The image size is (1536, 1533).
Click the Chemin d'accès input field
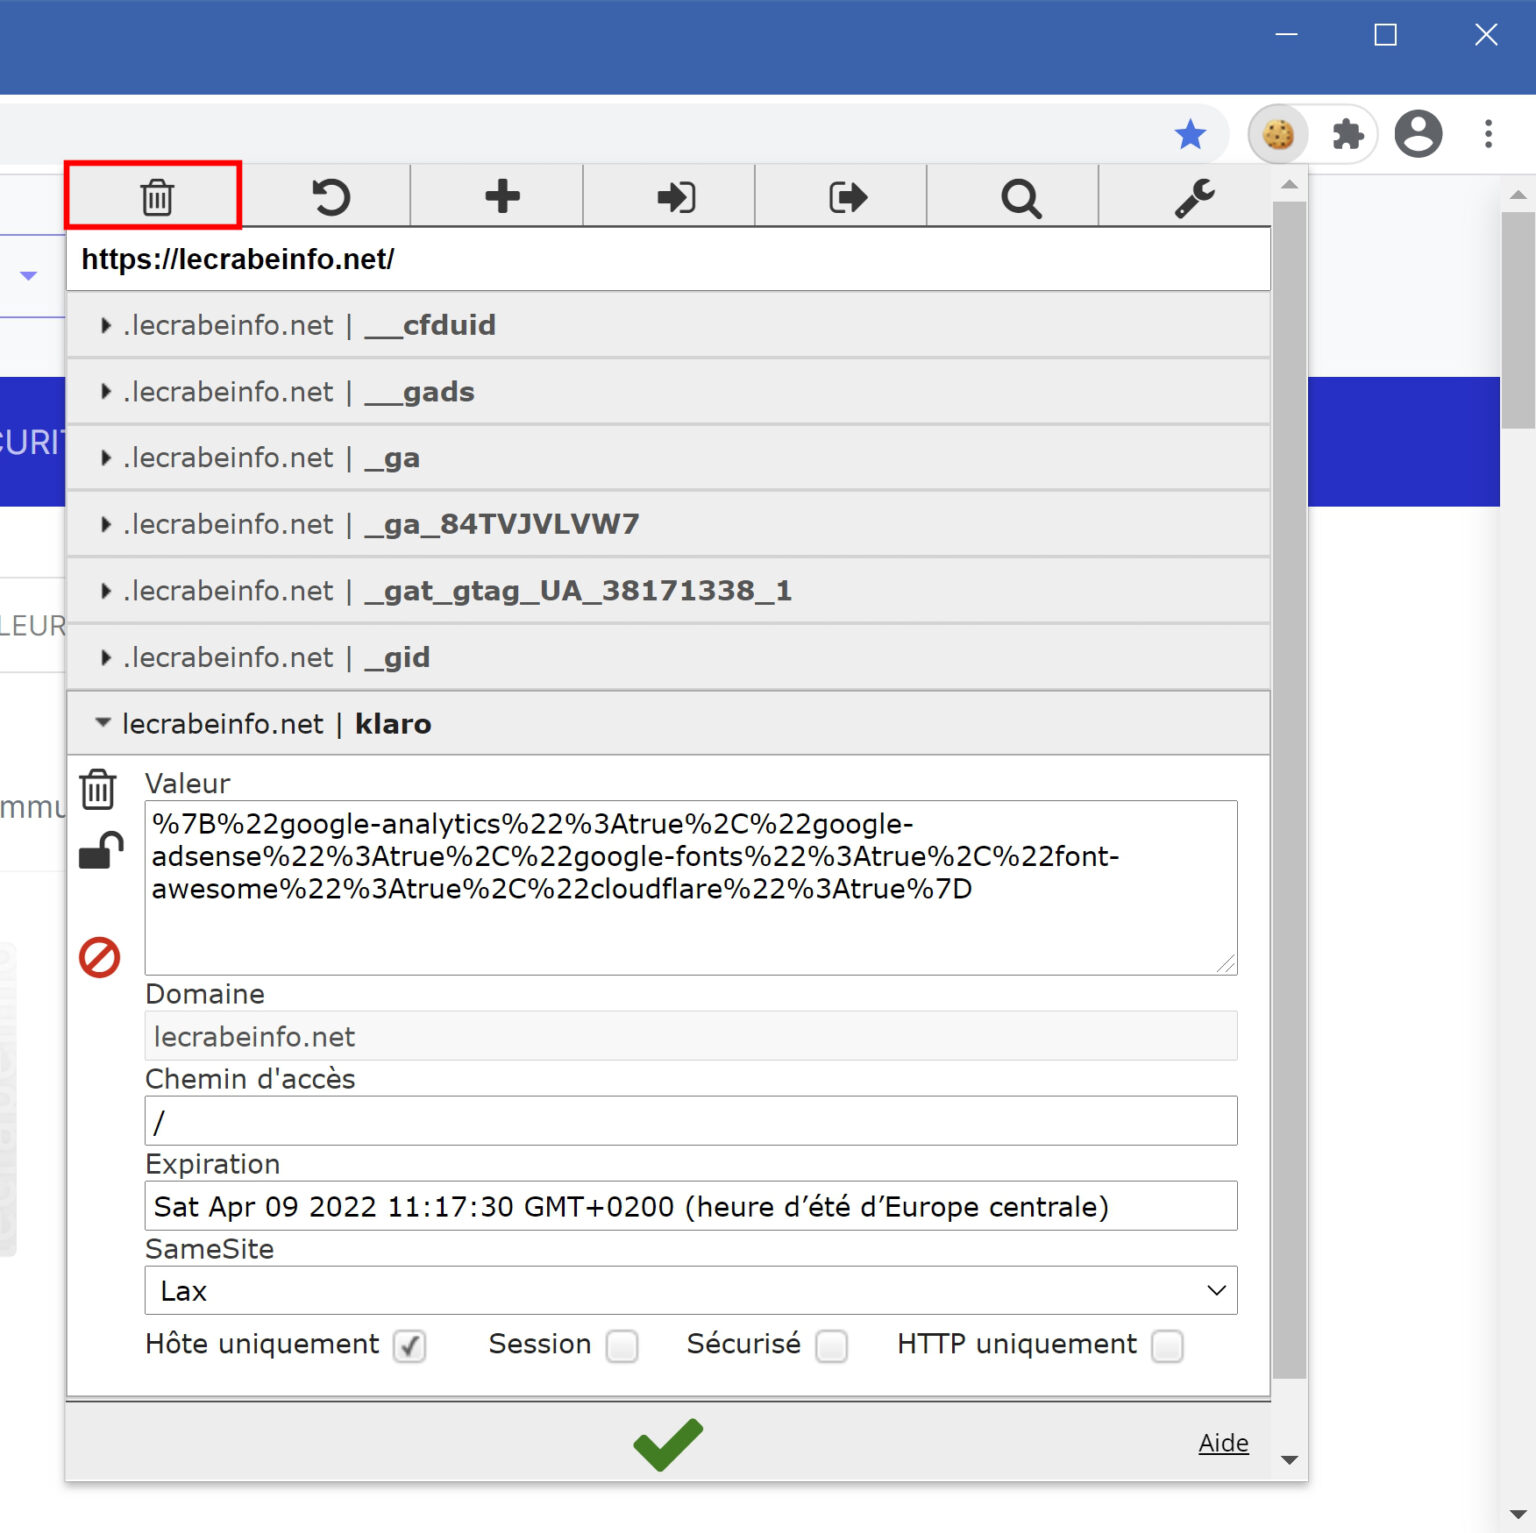point(691,1121)
